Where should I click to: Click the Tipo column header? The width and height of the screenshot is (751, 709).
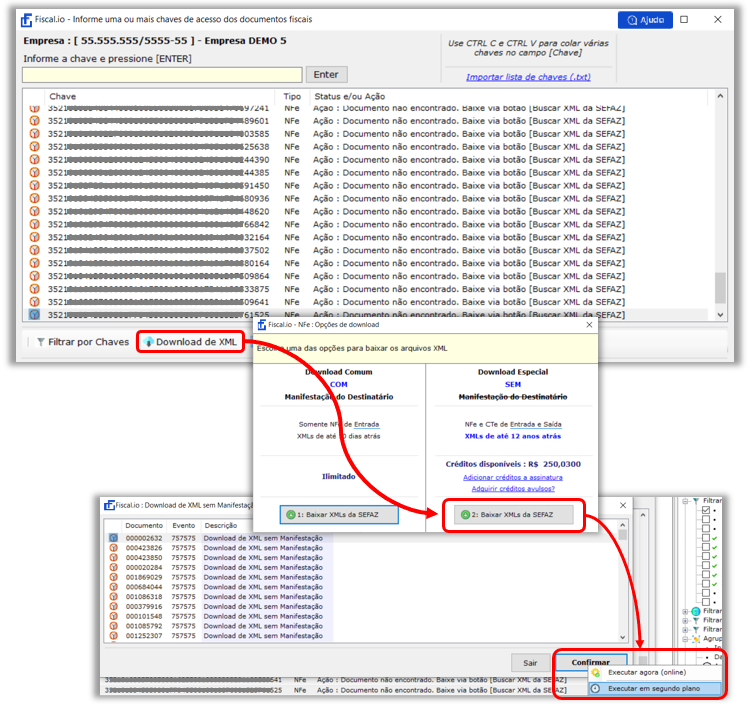tap(292, 96)
